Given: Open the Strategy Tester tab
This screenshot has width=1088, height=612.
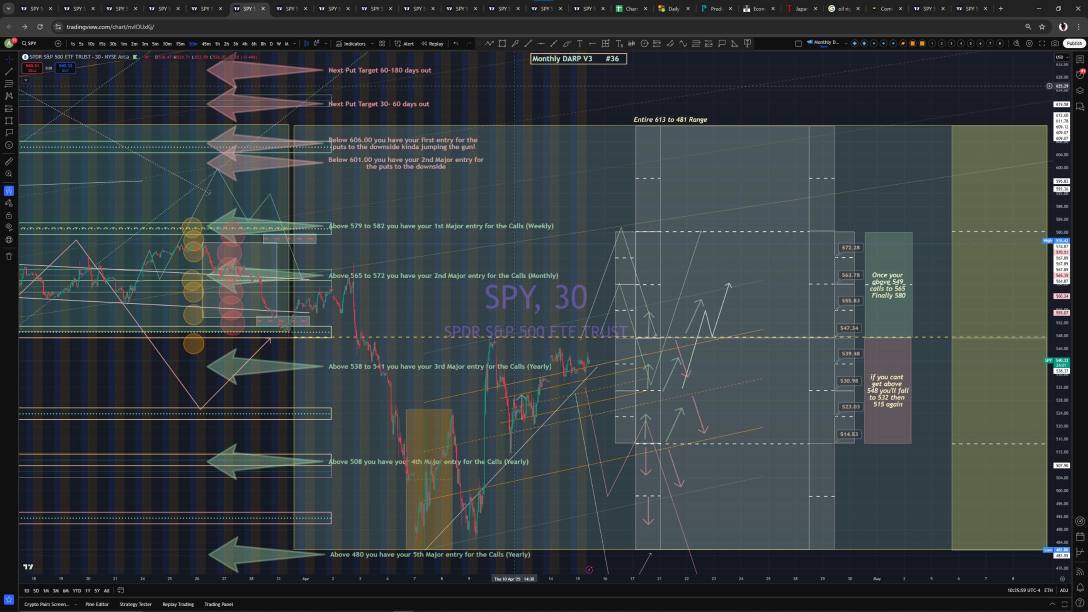Looking at the screenshot, I should [x=135, y=604].
